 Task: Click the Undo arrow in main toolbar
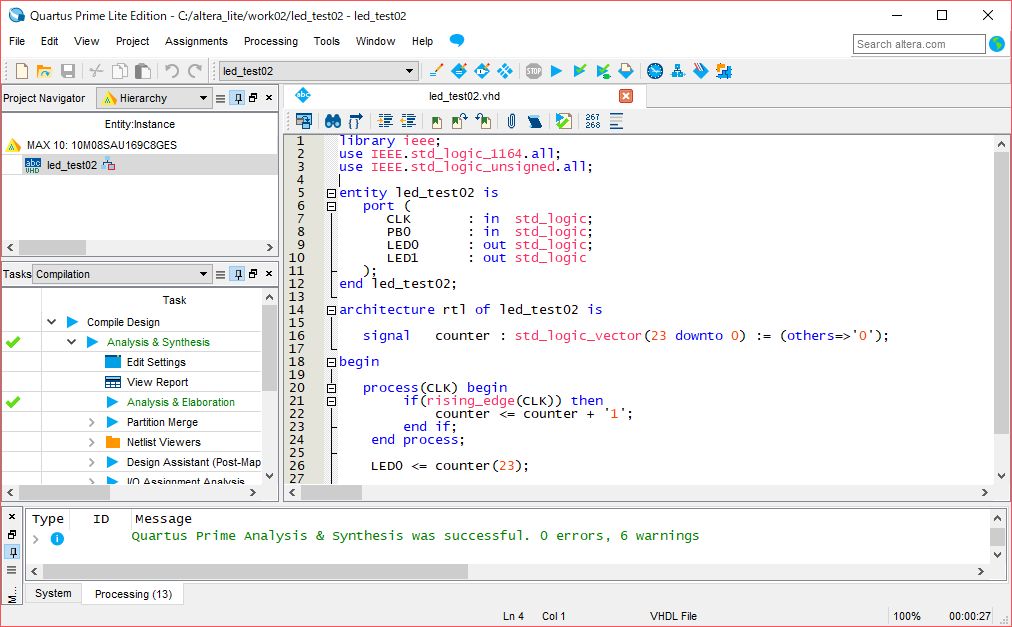coord(171,71)
